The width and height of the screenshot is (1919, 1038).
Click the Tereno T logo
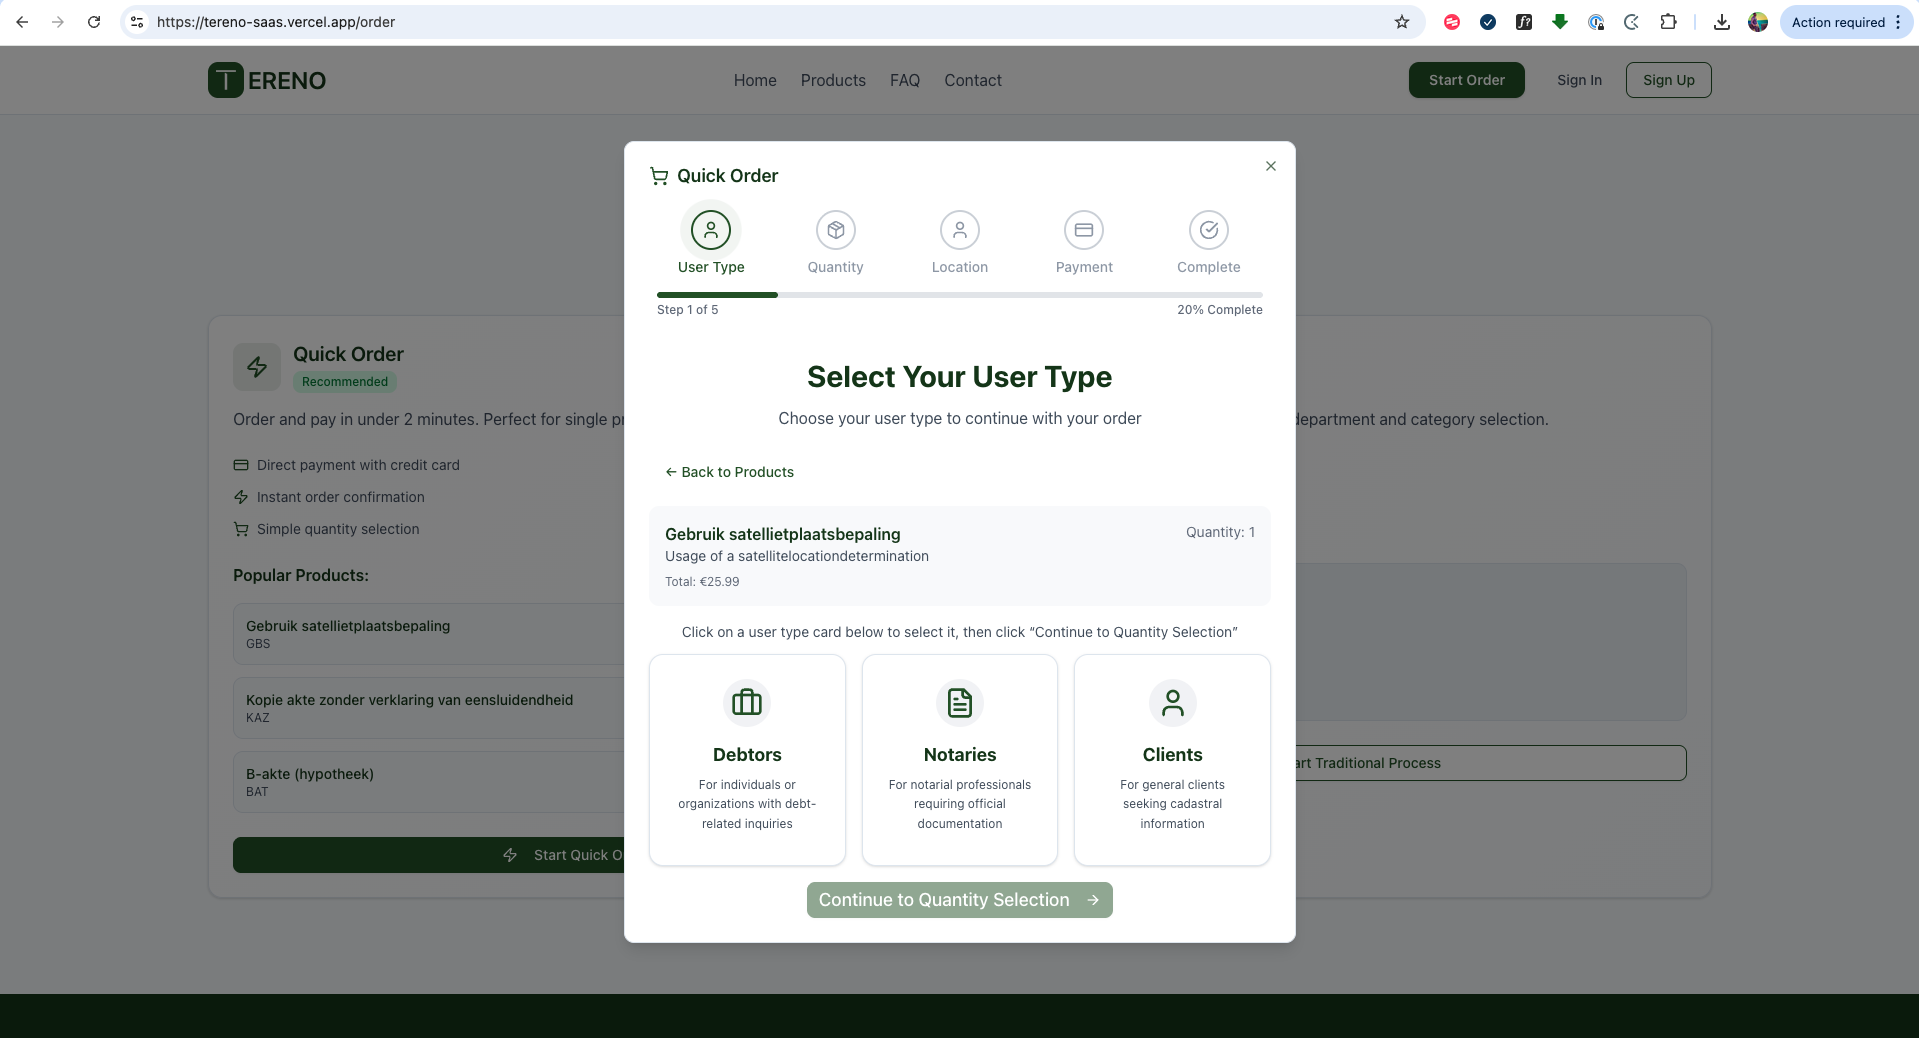click(226, 80)
